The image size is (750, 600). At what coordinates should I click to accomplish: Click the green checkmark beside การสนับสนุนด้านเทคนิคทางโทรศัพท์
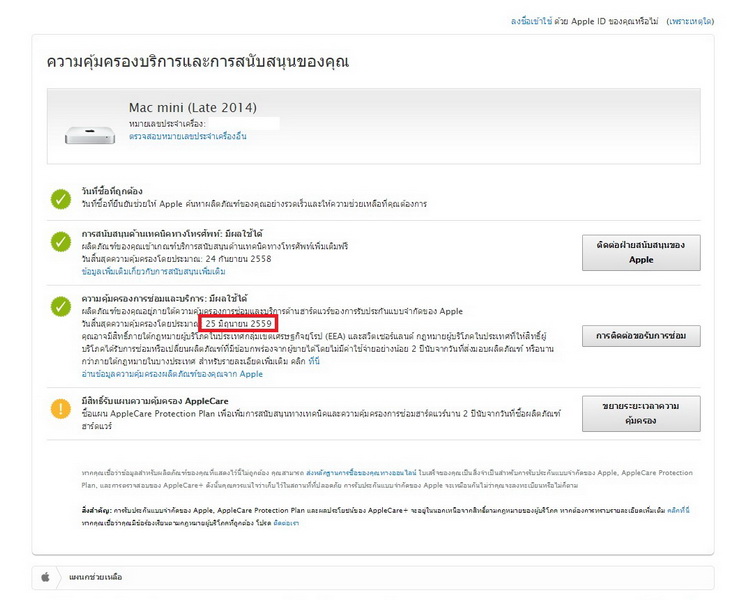pyautogui.click(x=61, y=242)
